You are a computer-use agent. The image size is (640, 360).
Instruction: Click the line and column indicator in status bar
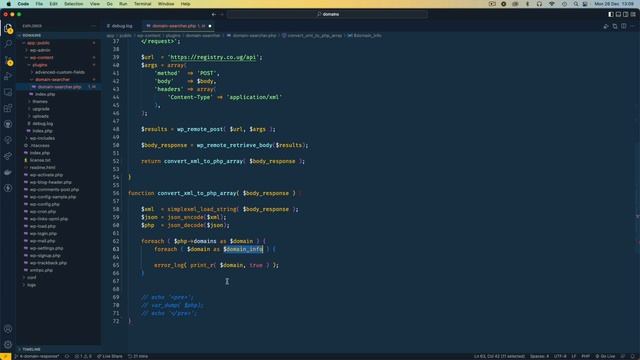[499, 356]
